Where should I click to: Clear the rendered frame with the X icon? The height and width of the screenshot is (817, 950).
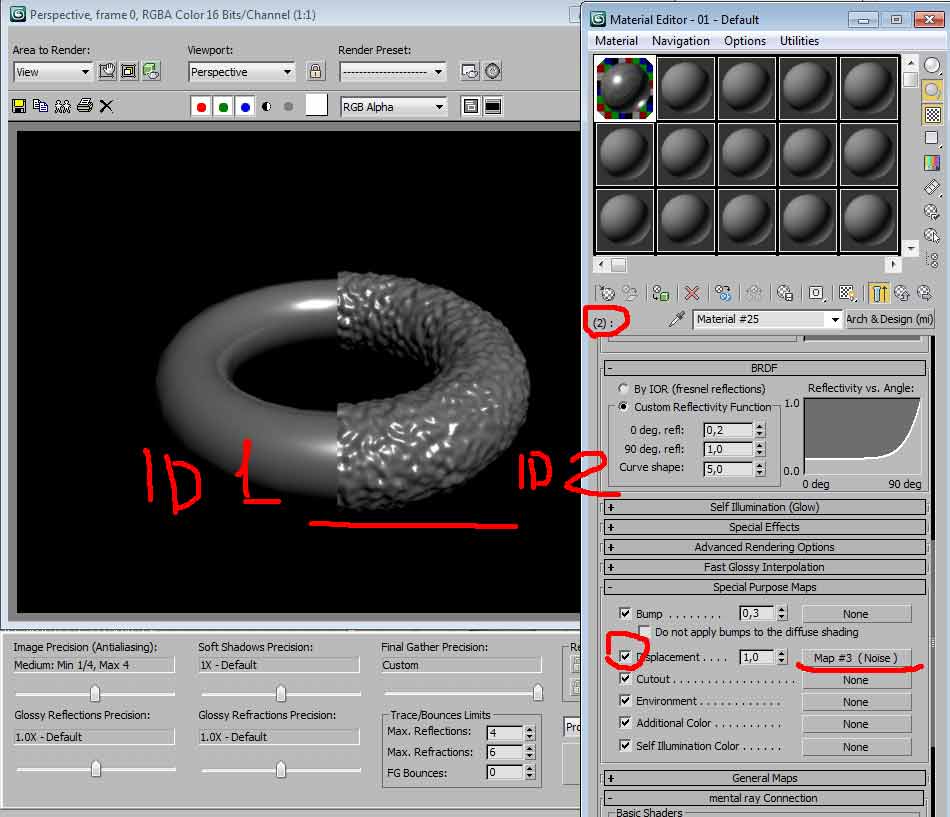pyautogui.click(x=106, y=107)
